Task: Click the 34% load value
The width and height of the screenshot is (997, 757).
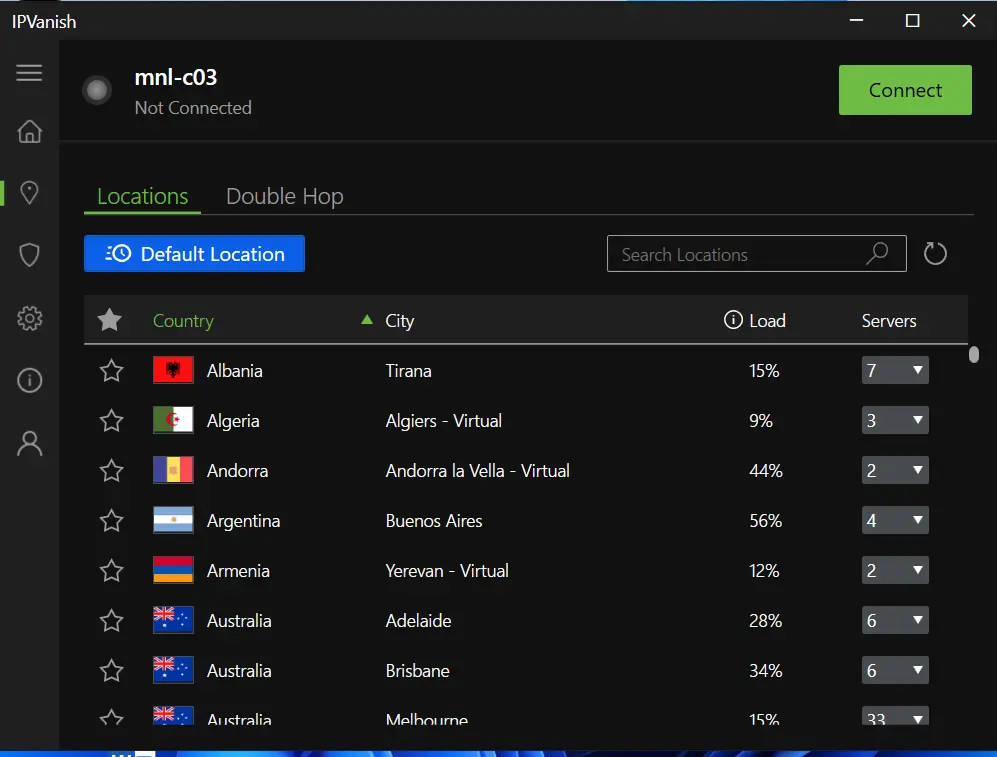Action: click(766, 671)
